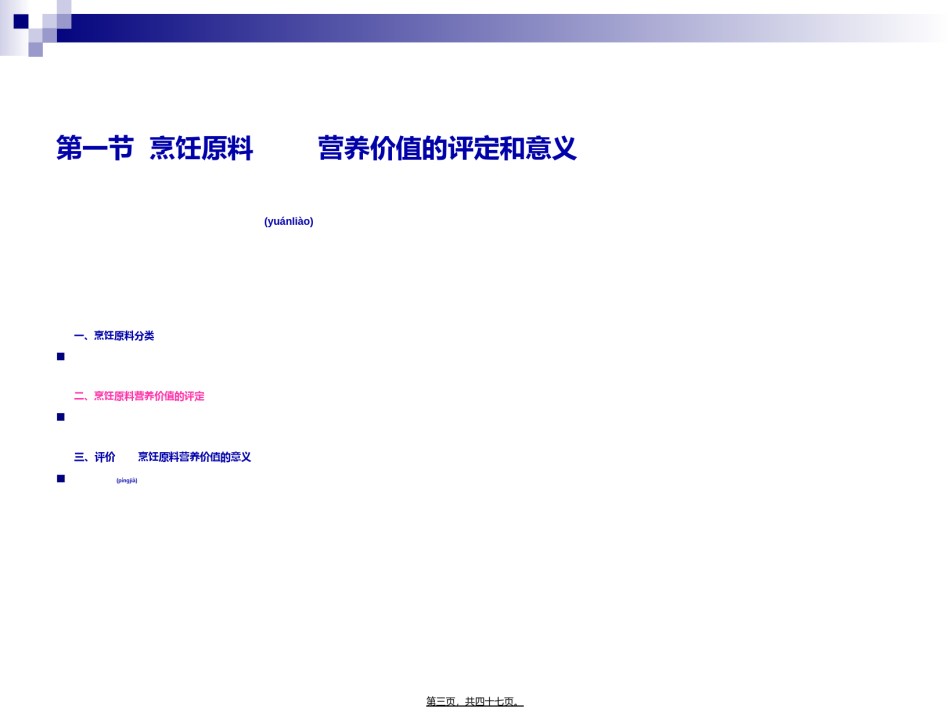Click '三、评价' at the start of the third item
The image size is (950, 713).
(95, 457)
